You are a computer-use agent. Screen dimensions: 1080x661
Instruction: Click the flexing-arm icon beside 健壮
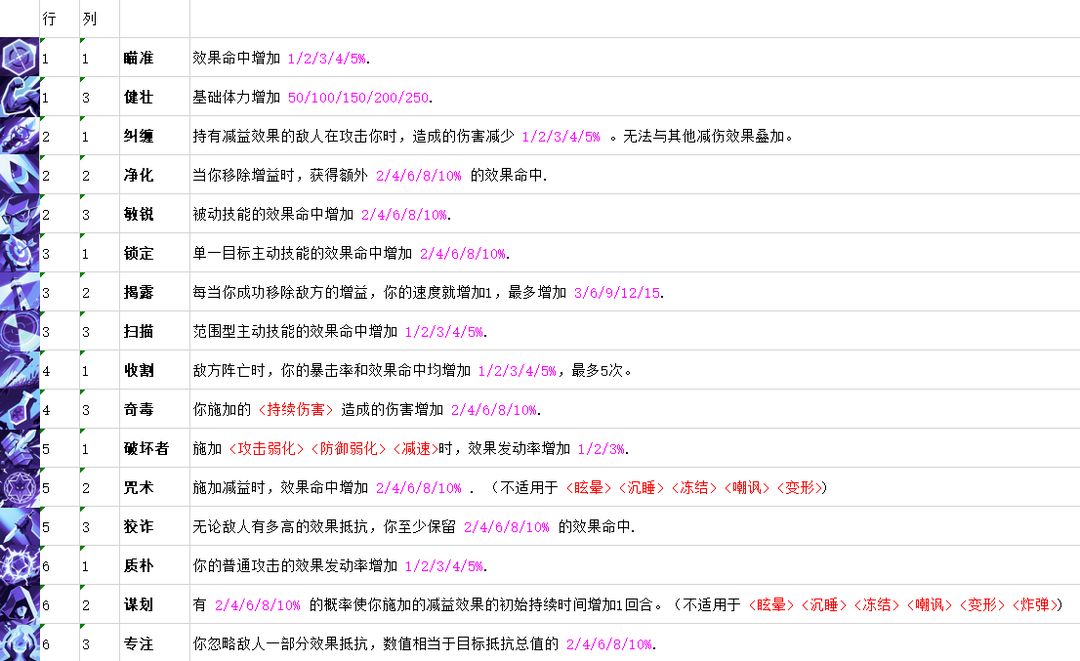(x=19, y=96)
